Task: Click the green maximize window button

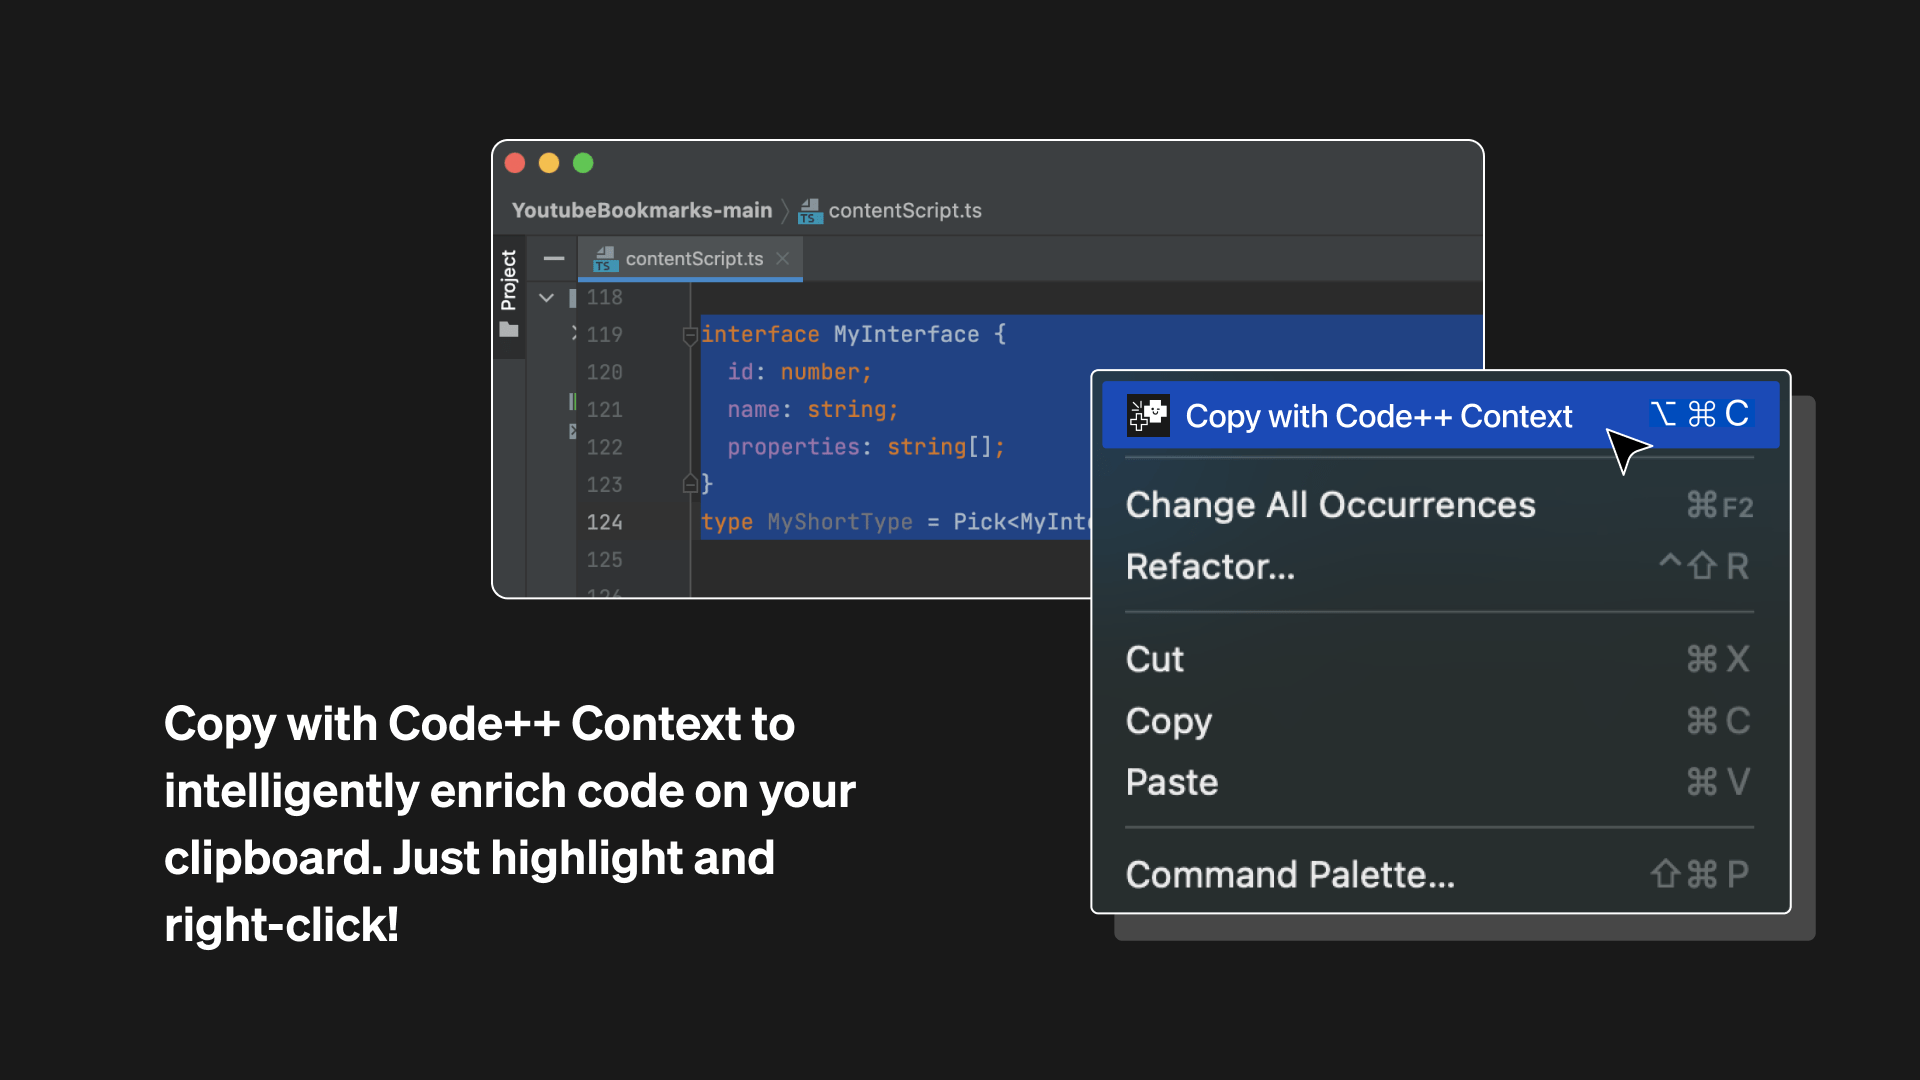Action: (x=583, y=163)
